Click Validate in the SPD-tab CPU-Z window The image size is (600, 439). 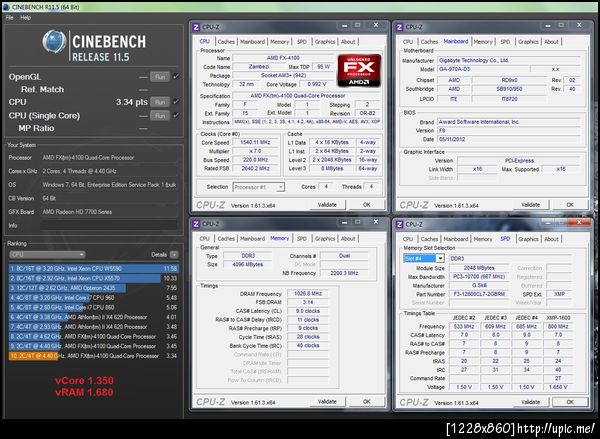[531, 402]
